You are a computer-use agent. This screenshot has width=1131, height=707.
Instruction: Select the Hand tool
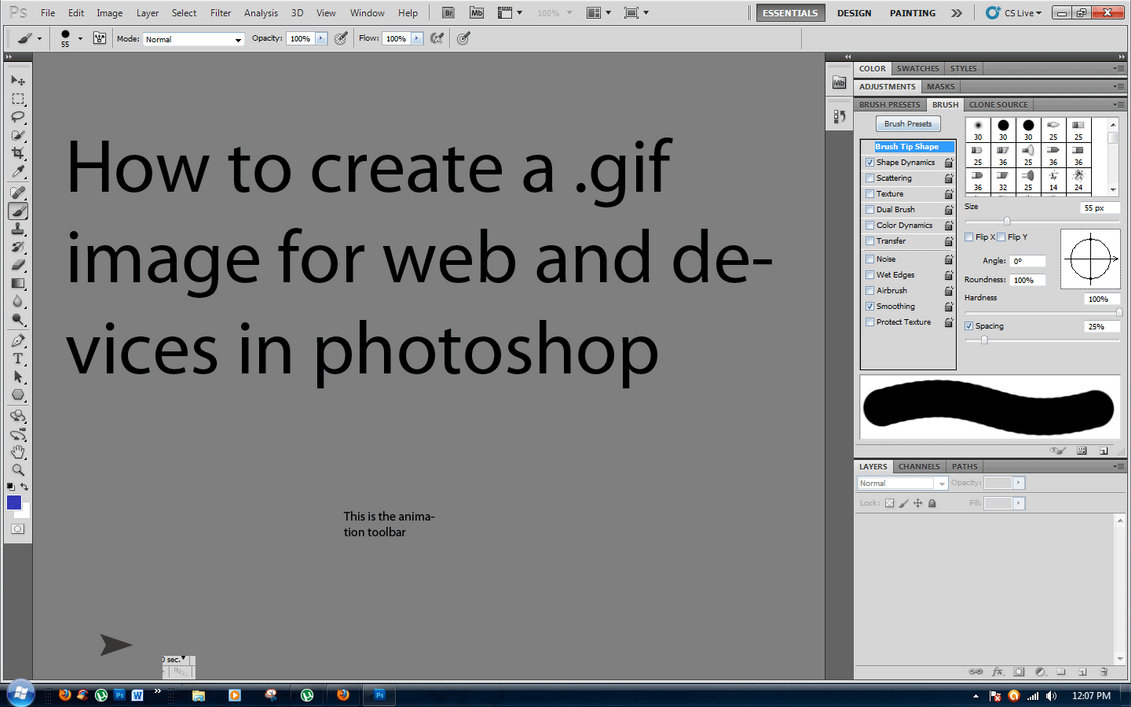click(17, 452)
